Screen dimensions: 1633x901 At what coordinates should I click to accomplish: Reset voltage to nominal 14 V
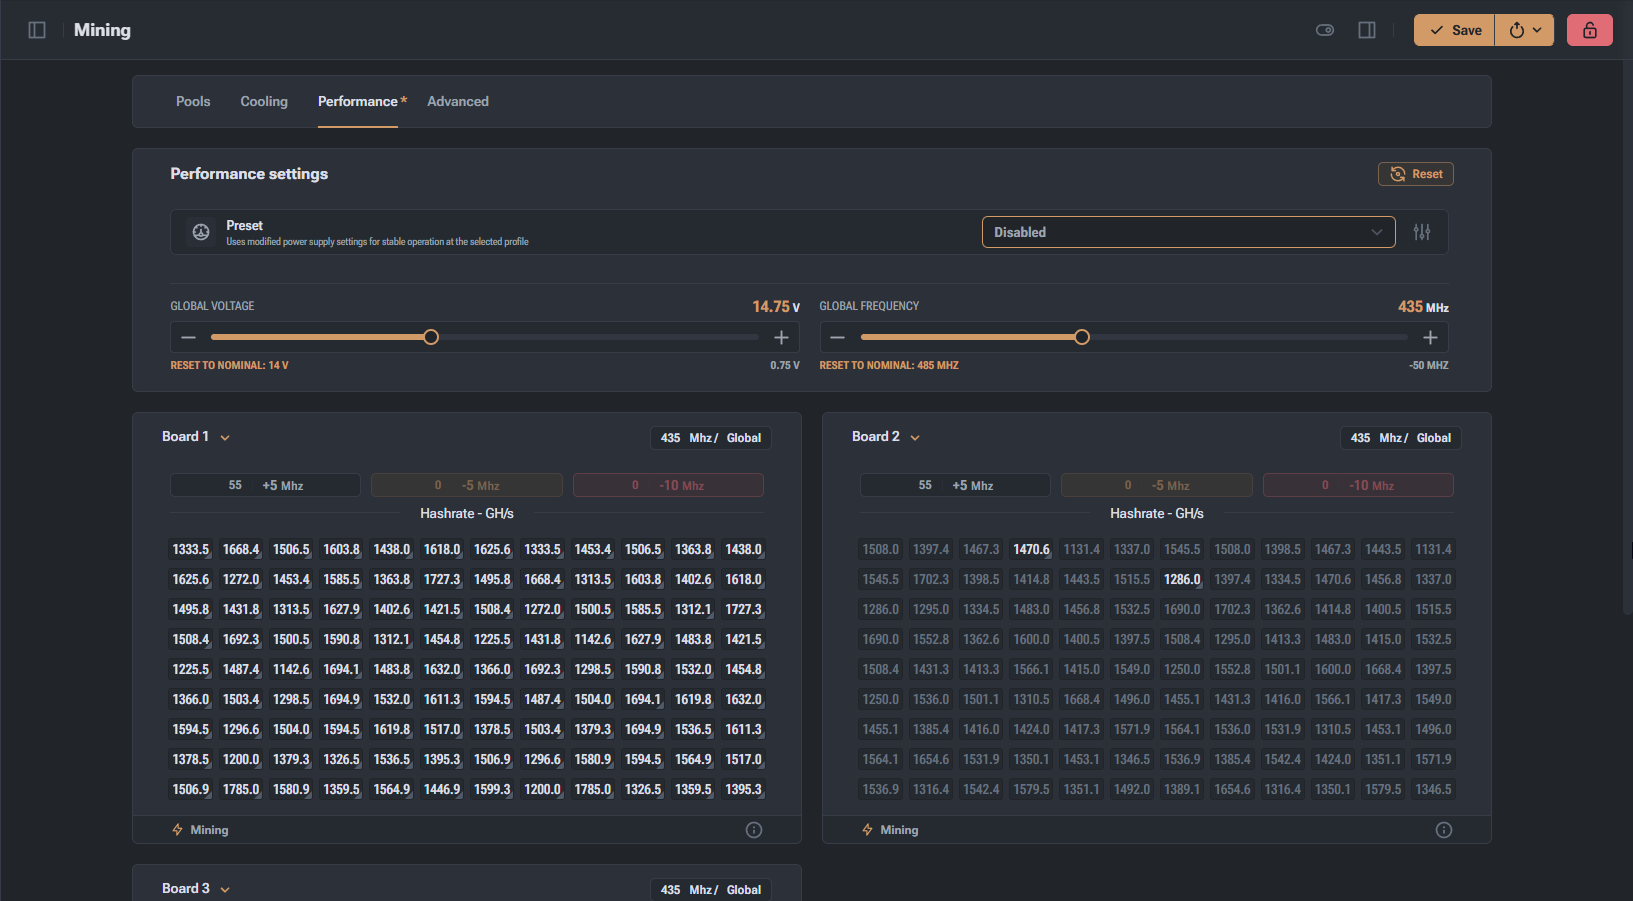click(229, 365)
